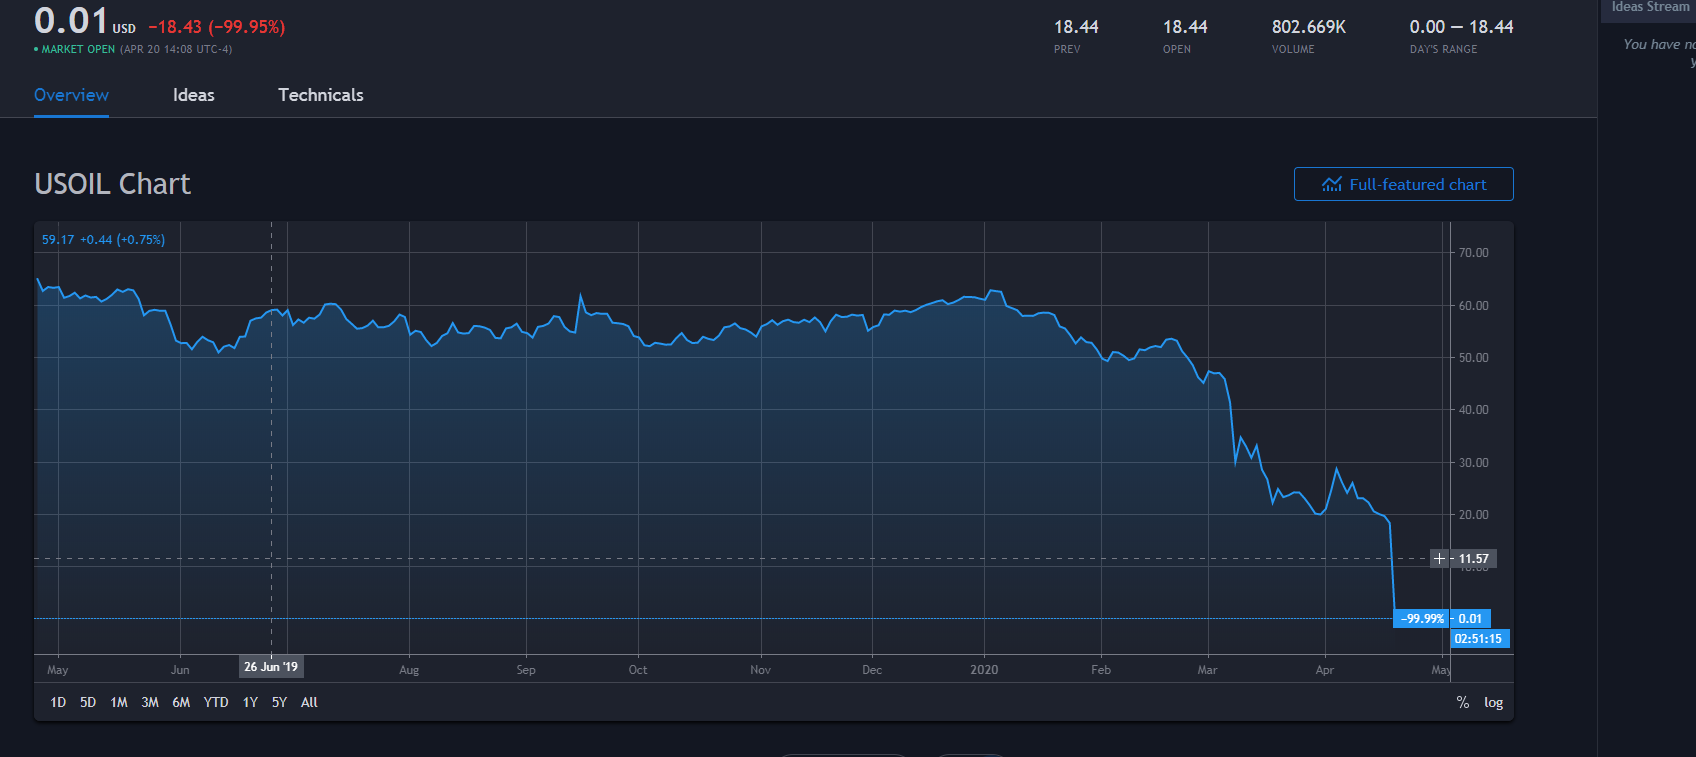Set chart range to 1Y
The width and height of the screenshot is (1696, 757).
250,703
